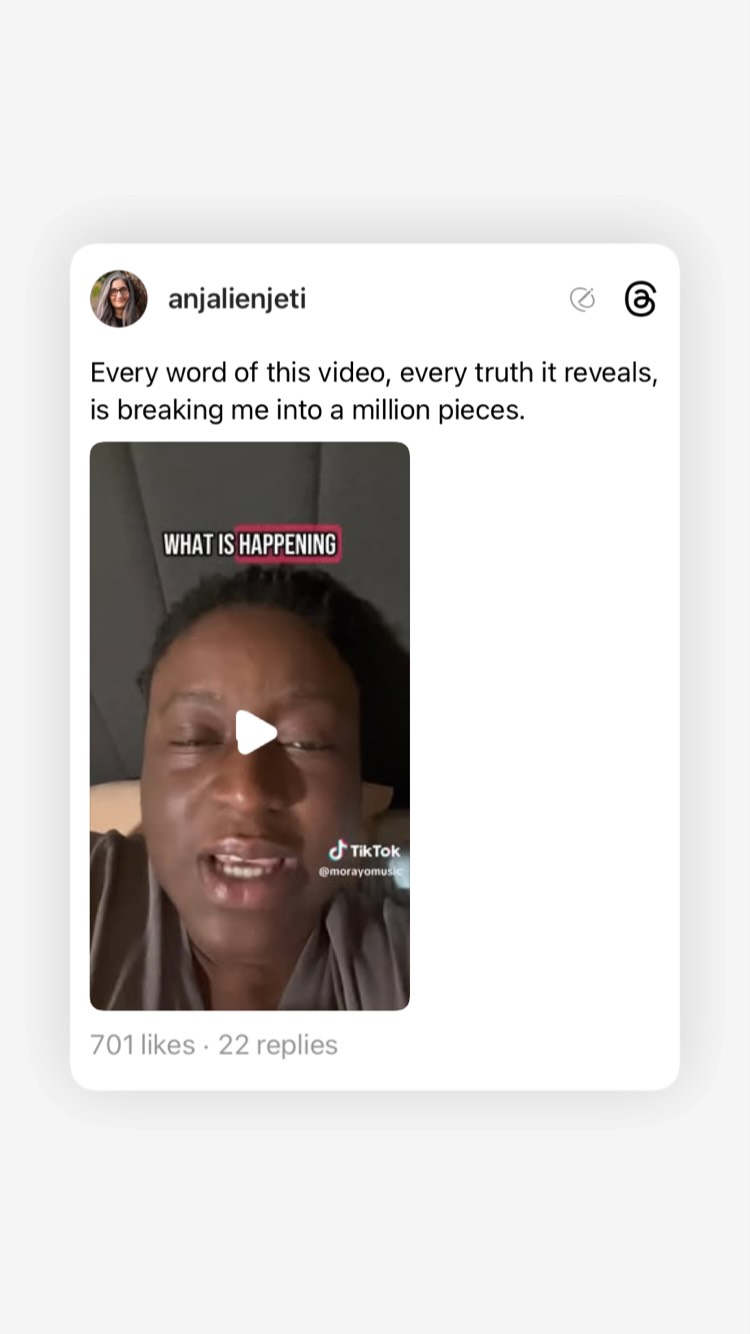This screenshot has height=1334, width=750.
Task: Play the embedded TikTok video
Action: (x=256, y=732)
